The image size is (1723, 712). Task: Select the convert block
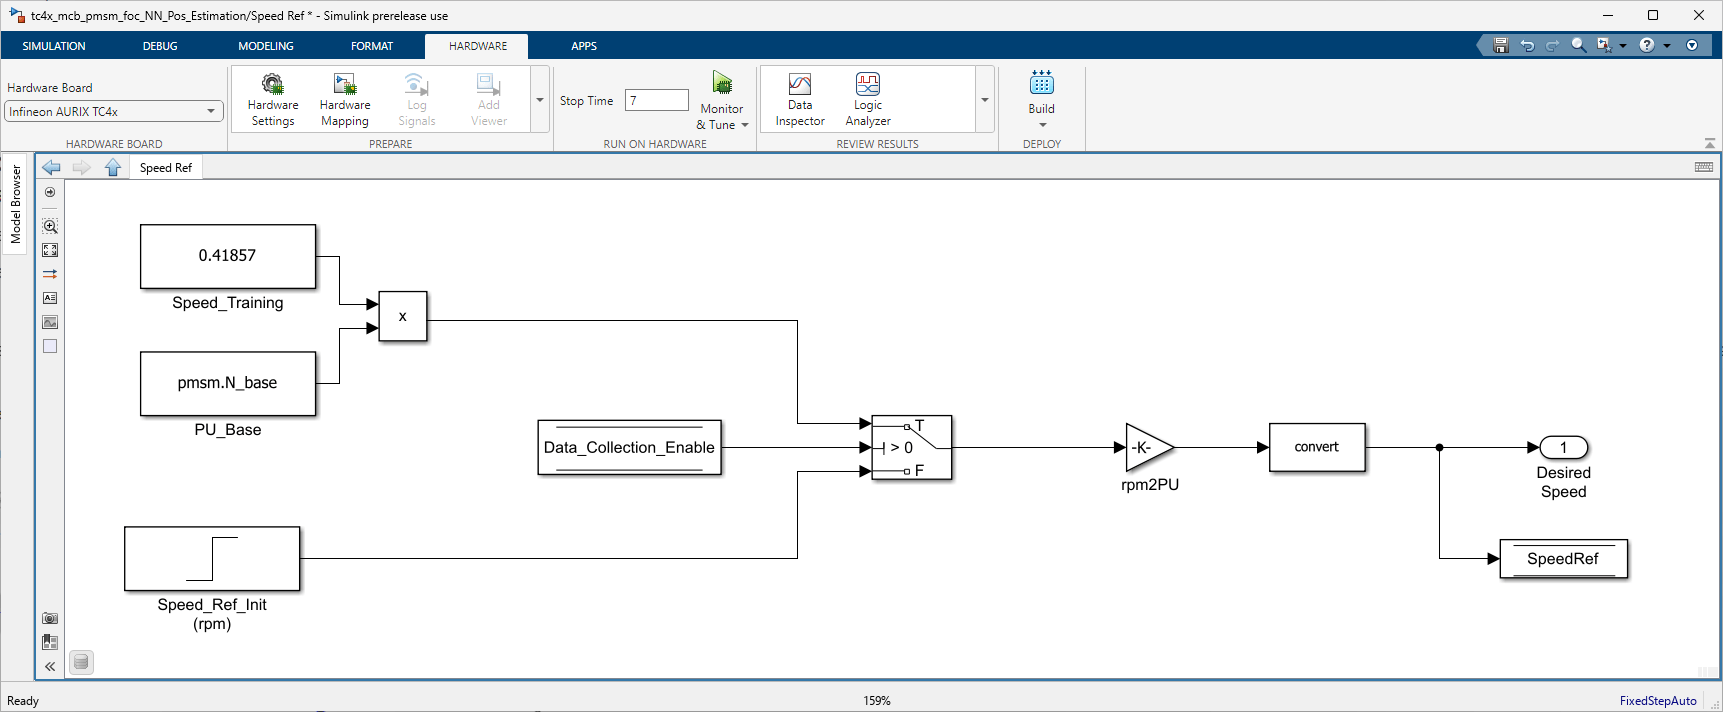[1317, 447]
